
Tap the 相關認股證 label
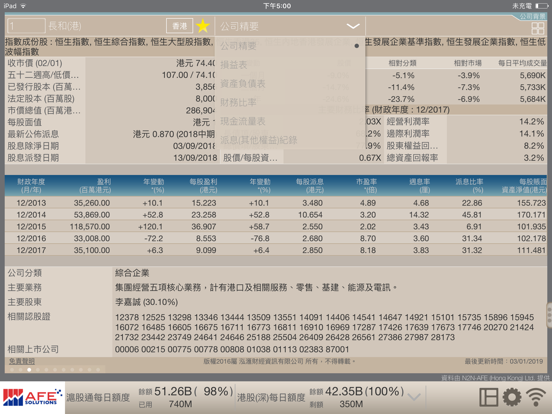[29, 316]
